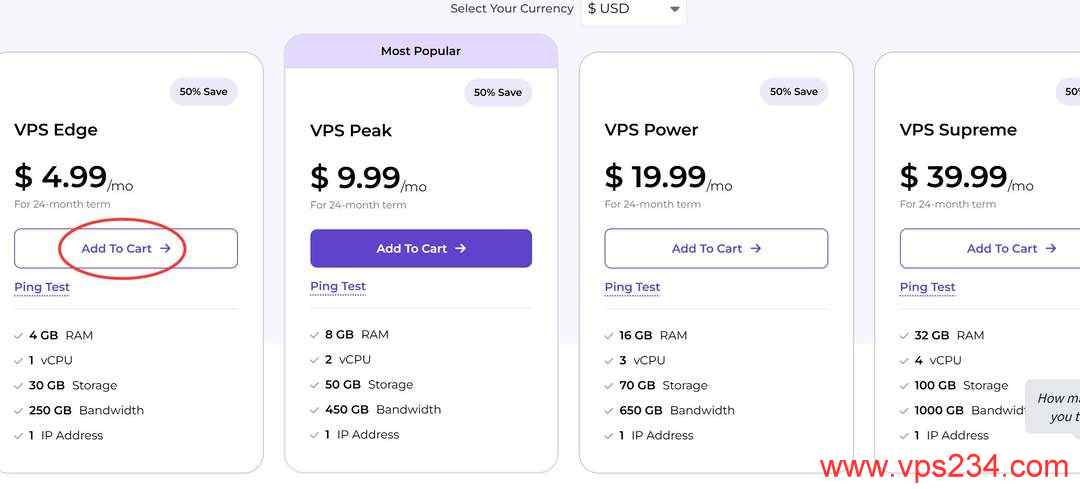
Task: Click the 50% Save badge on VPS Peak
Action: (x=498, y=93)
